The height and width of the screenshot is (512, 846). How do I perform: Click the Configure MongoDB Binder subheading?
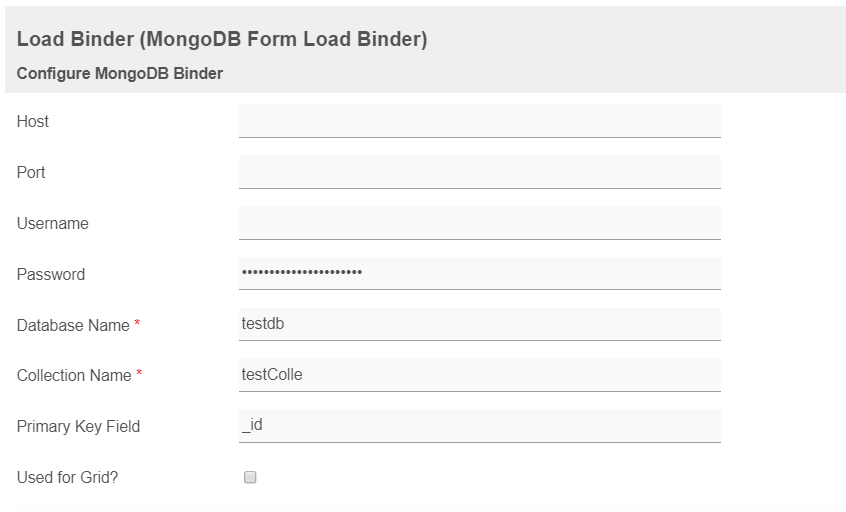click(x=120, y=74)
